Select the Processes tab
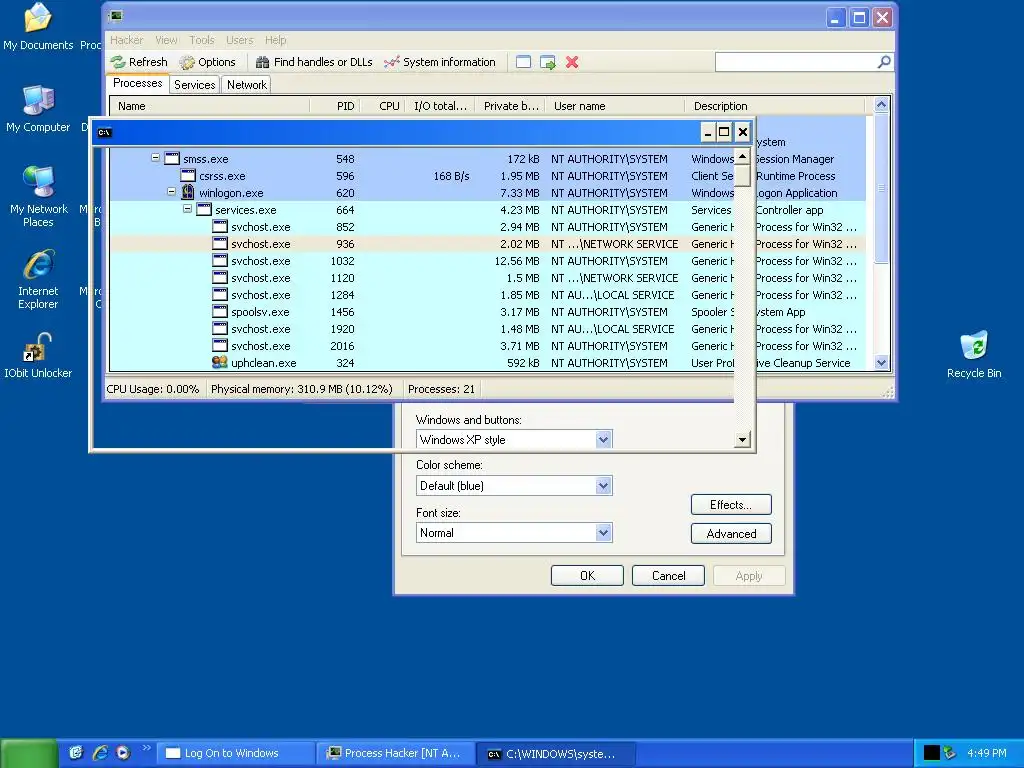This screenshot has height=768, width=1024. coord(137,83)
